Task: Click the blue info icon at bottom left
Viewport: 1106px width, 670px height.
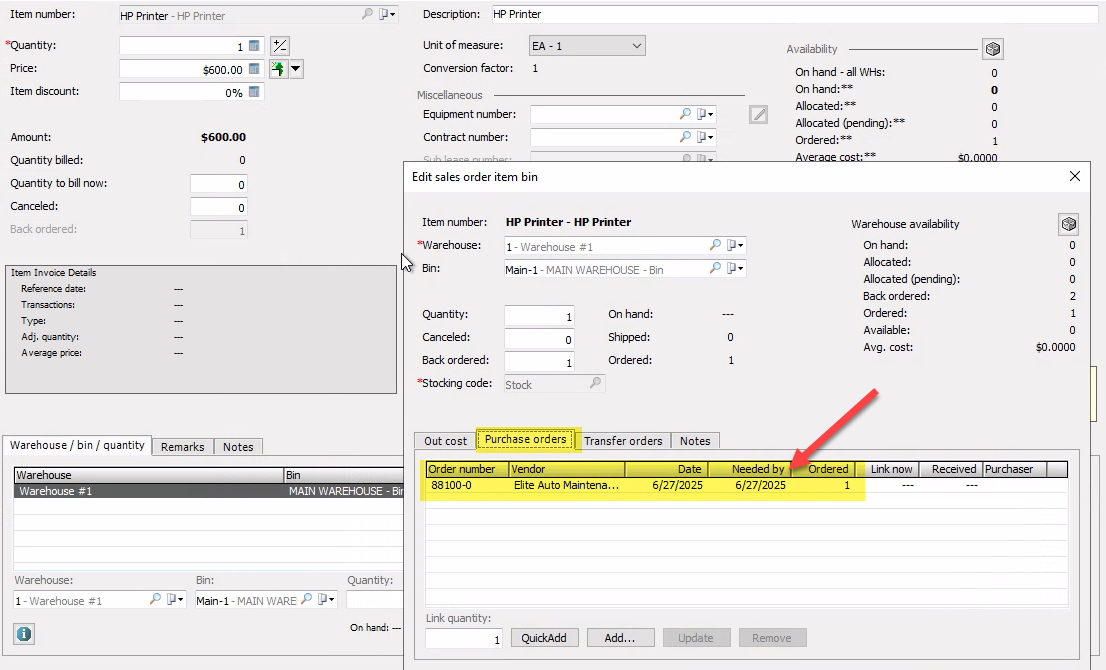Action: pos(24,633)
